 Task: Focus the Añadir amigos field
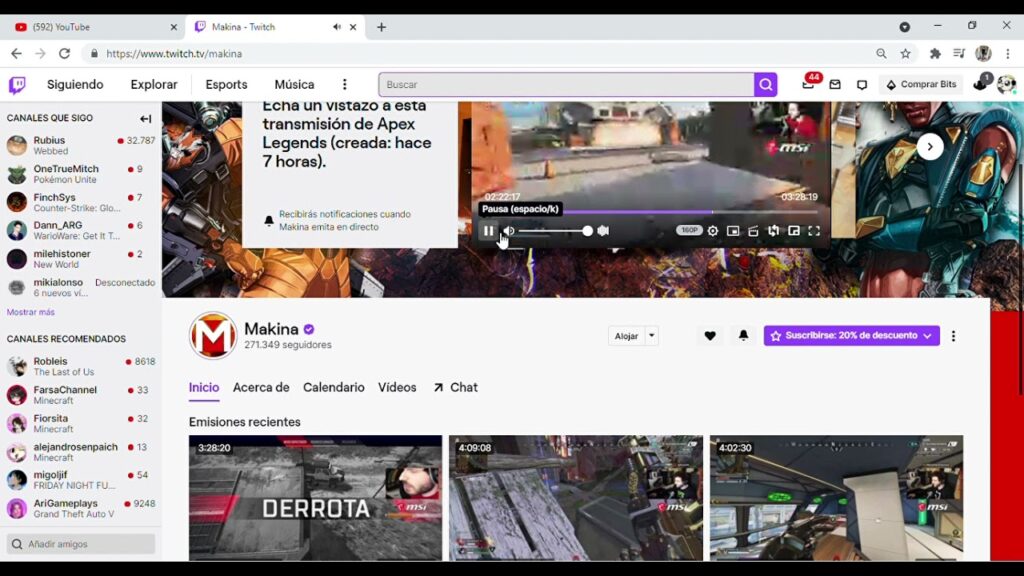[x=81, y=543]
